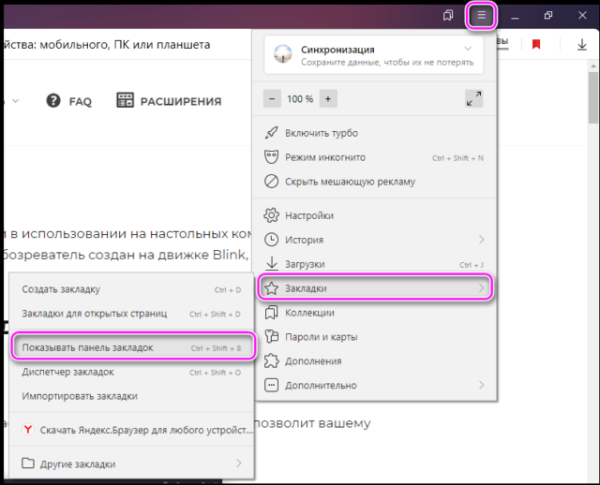Click the 100 % zoom value
The width and height of the screenshot is (600, 485).
click(300, 99)
